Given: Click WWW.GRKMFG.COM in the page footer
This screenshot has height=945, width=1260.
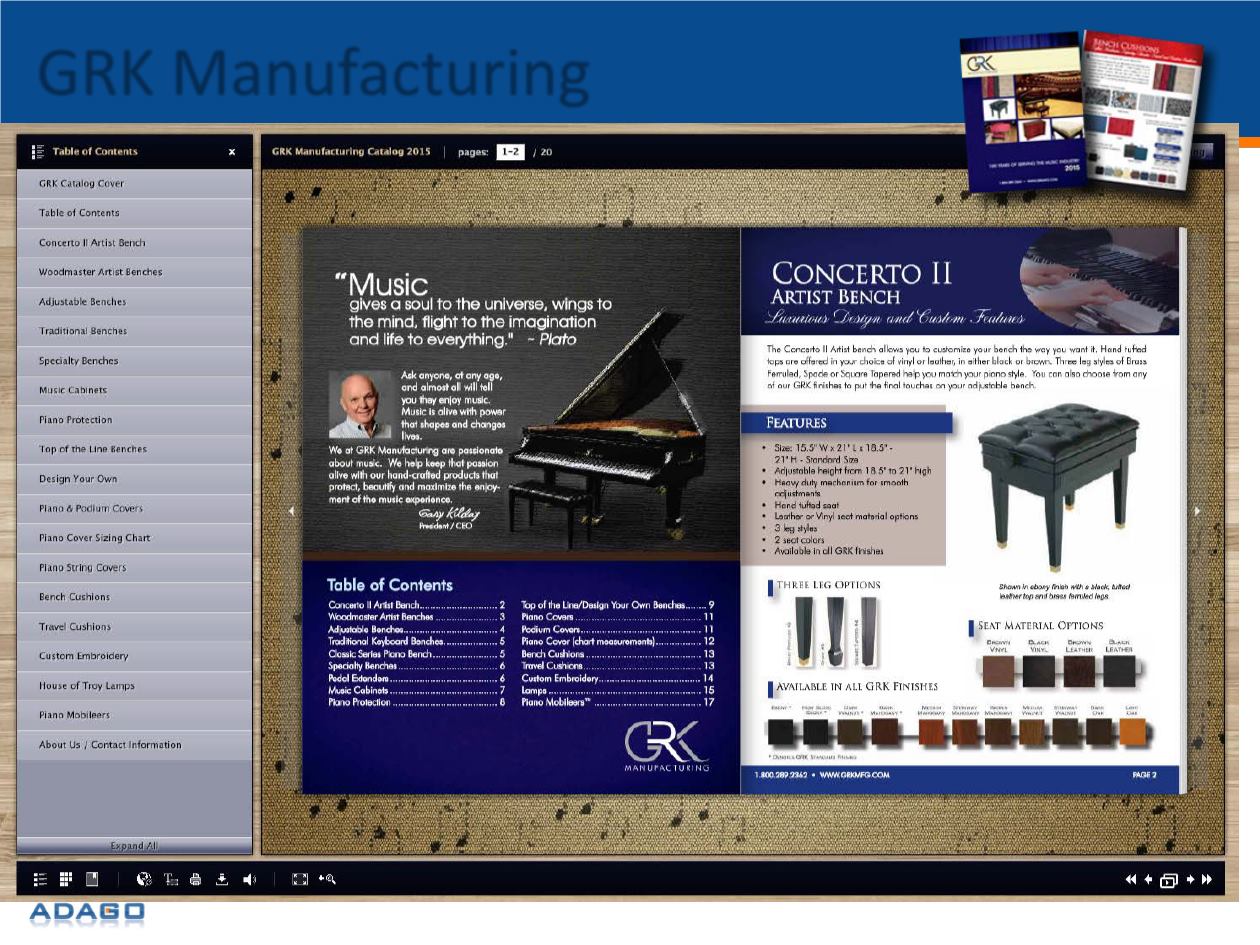Looking at the screenshot, I should point(854,775).
